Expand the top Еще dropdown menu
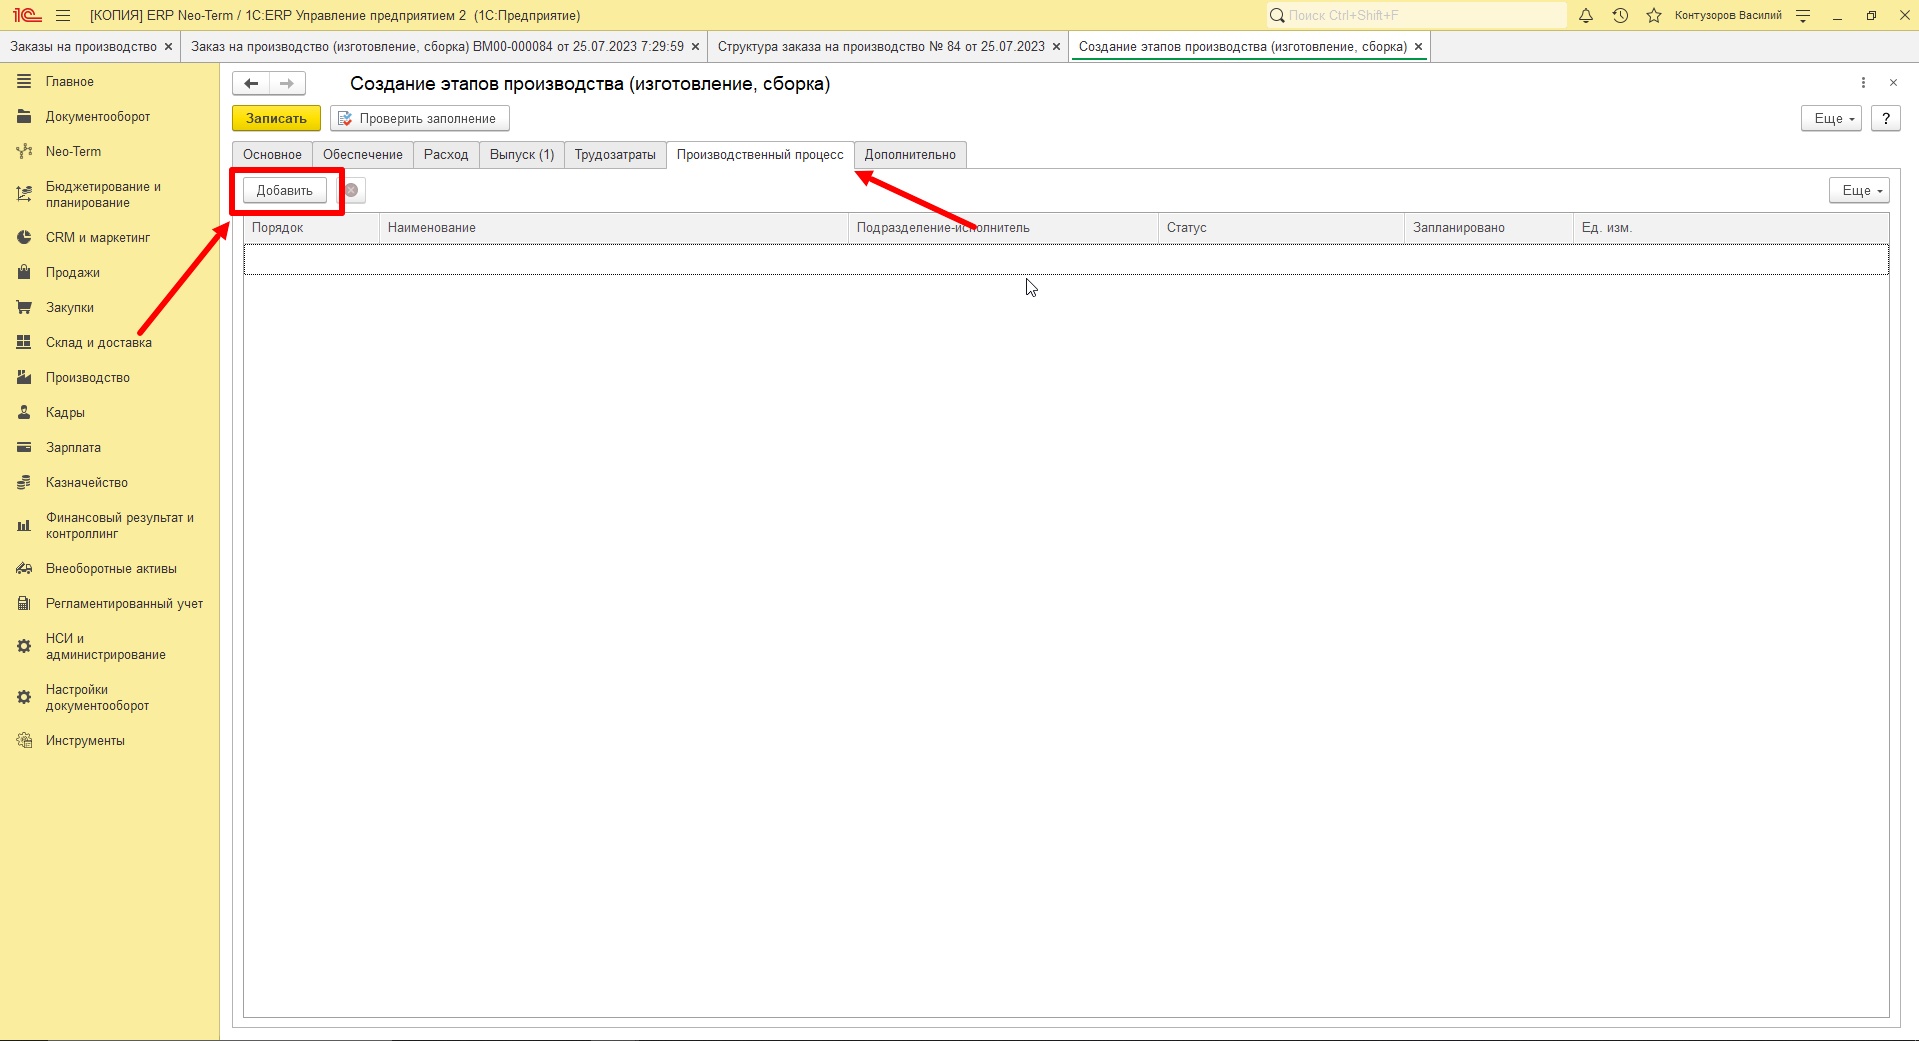1919x1041 pixels. [x=1832, y=118]
